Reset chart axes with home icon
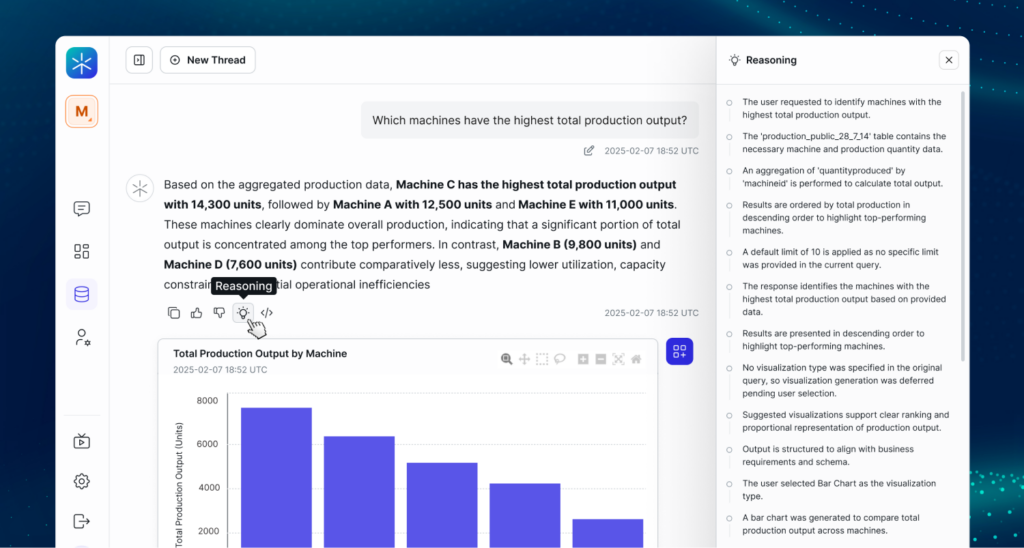Viewport: 1024px width, 548px height. point(636,359)
